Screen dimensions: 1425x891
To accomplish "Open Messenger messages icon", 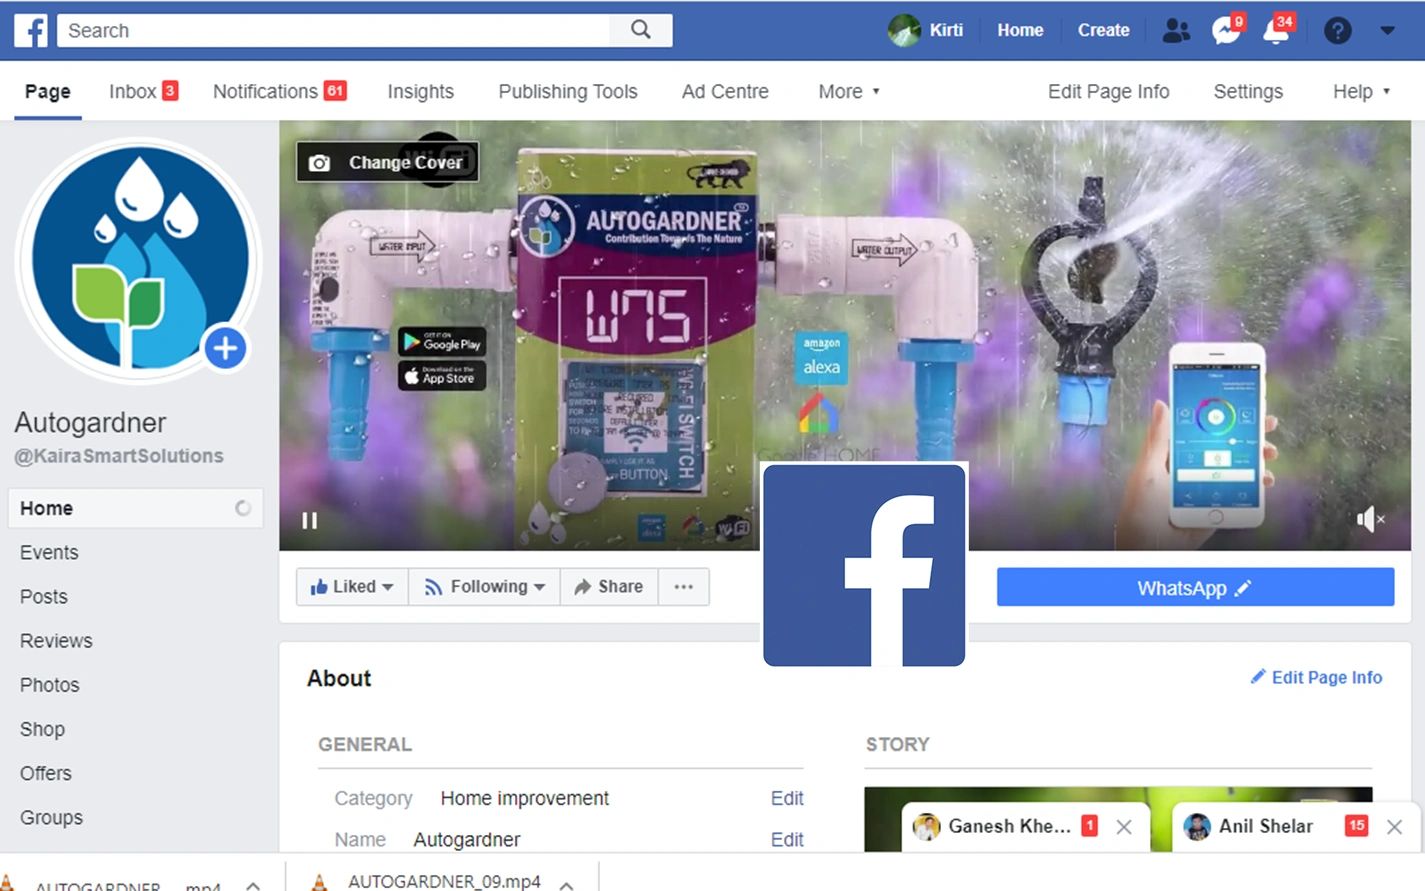I will click(x=1225, y=31).
